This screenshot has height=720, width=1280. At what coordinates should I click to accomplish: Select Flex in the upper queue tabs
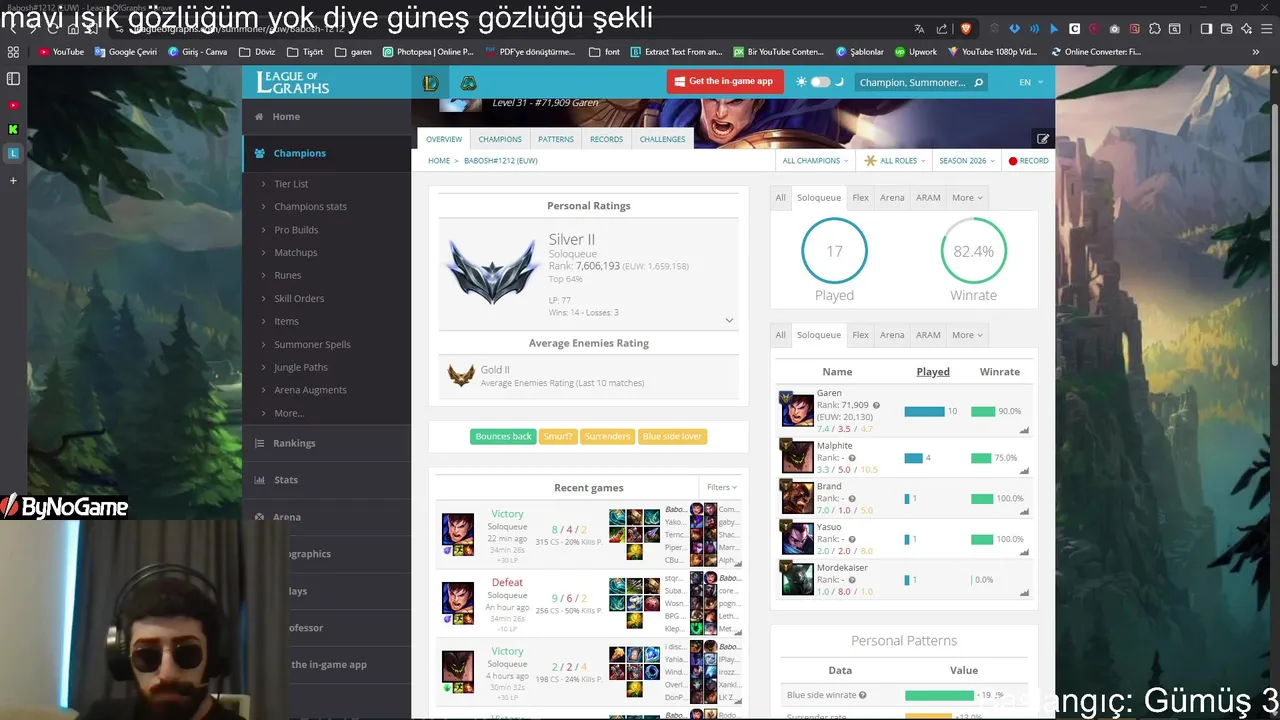860,198
